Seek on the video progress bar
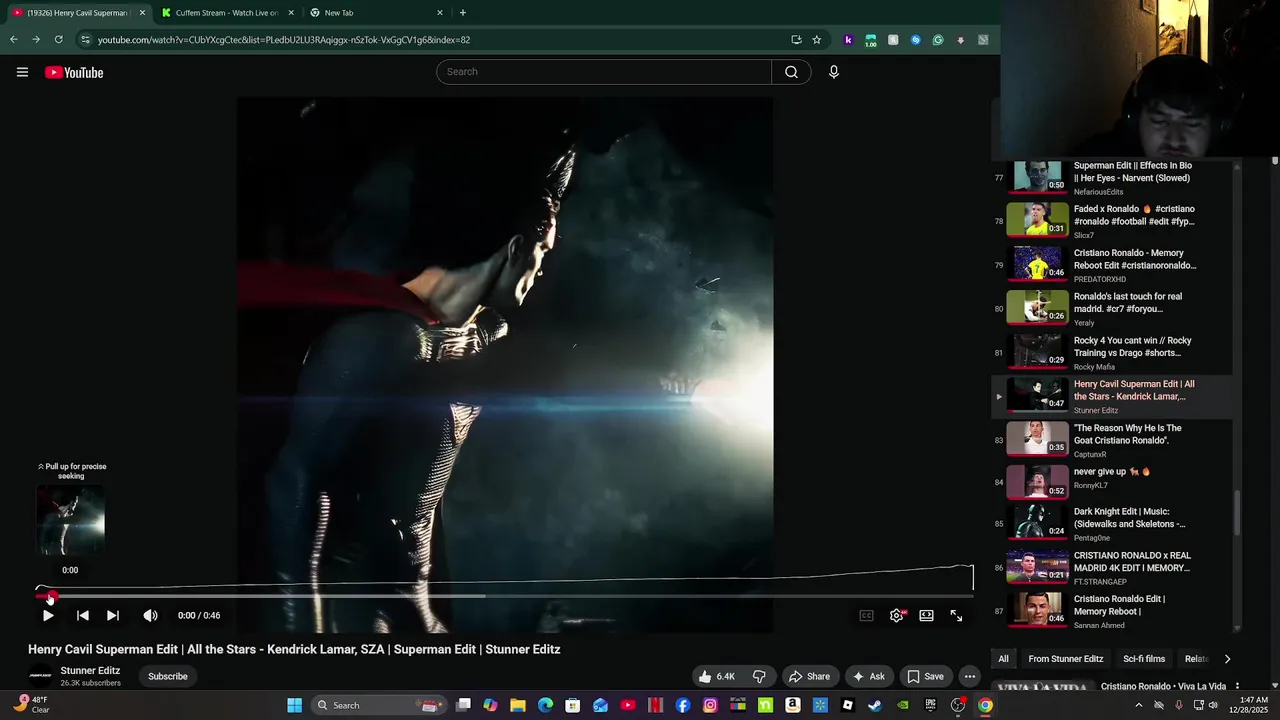 [x=505, y=596]
